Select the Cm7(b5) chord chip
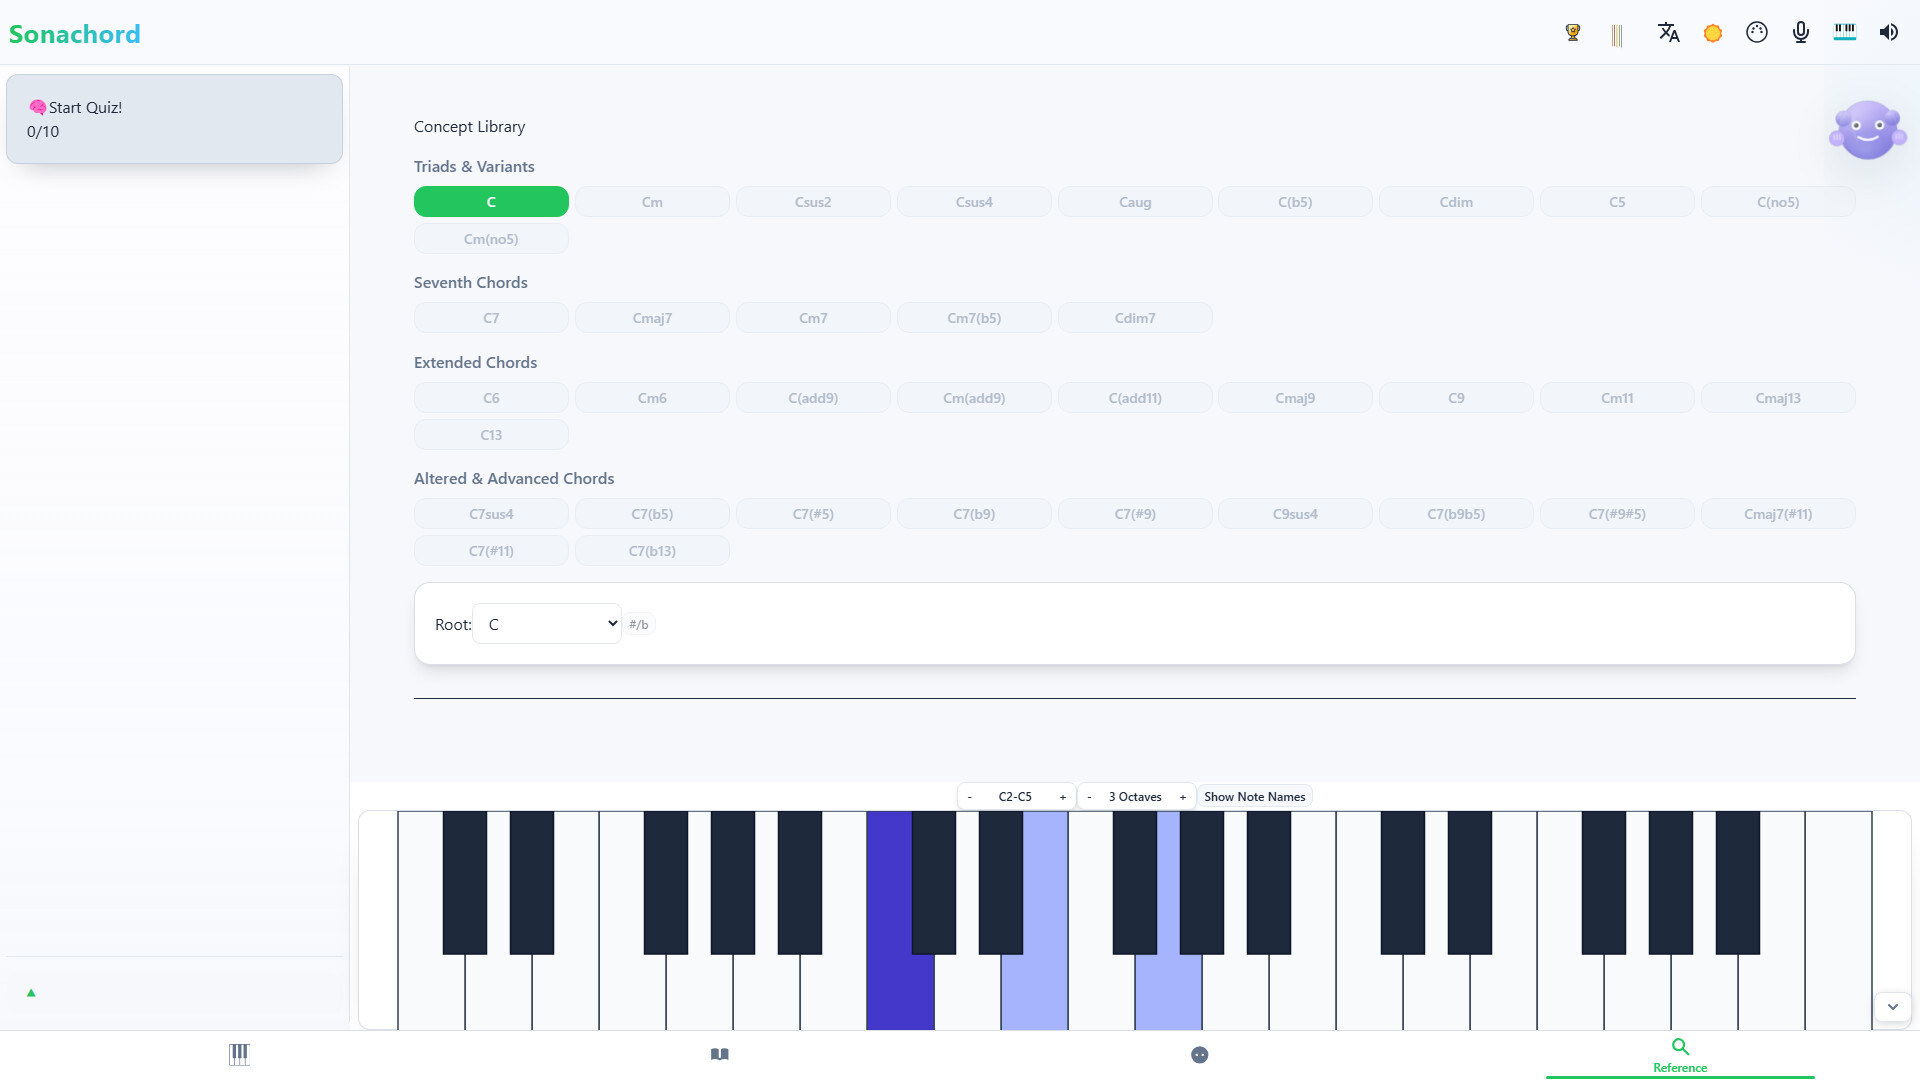 [974, 318]
